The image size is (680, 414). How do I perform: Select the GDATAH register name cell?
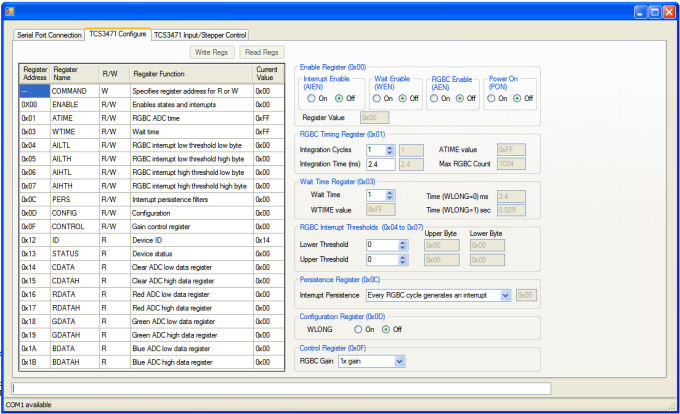tap(75, 335)
